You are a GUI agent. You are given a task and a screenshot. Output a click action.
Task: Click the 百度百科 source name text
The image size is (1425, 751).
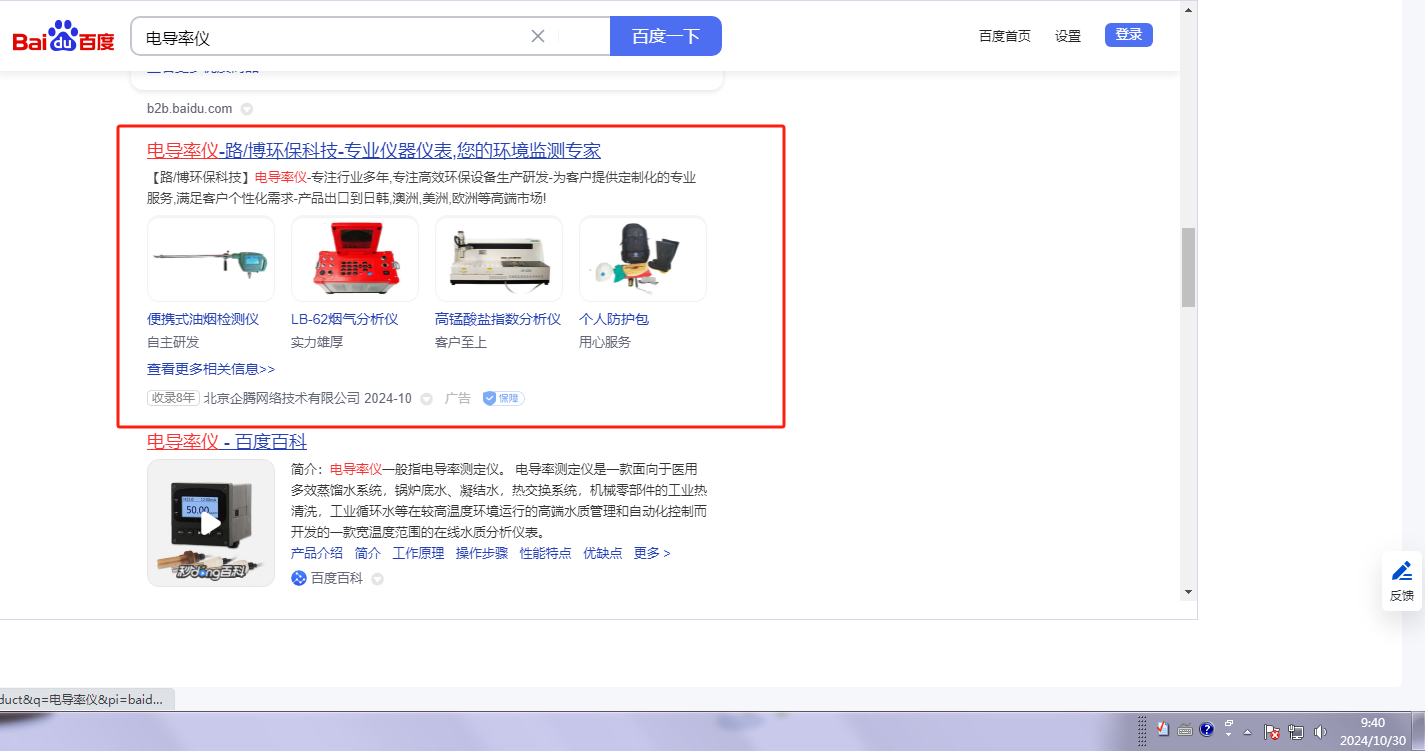coord(337,578)
